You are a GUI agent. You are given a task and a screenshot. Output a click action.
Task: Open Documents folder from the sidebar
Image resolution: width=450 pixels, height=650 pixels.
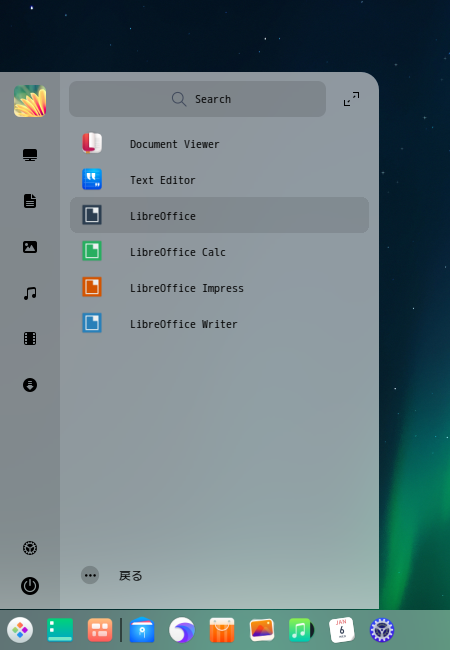coord(30,201)
